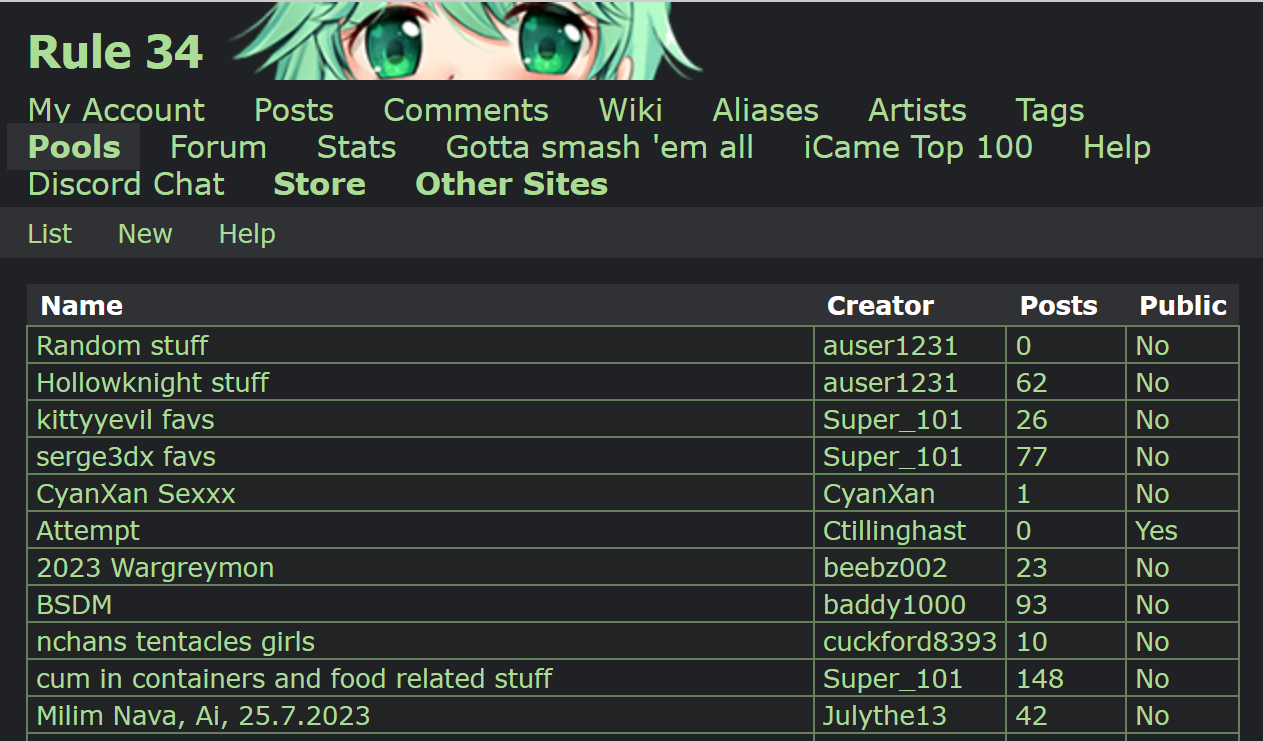
Task: Open the My Account page
Action: click(116, 110)
